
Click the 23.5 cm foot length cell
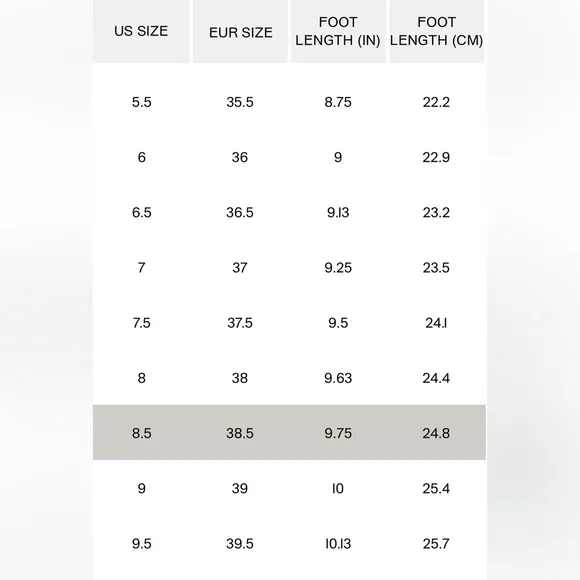click(436, 267)
